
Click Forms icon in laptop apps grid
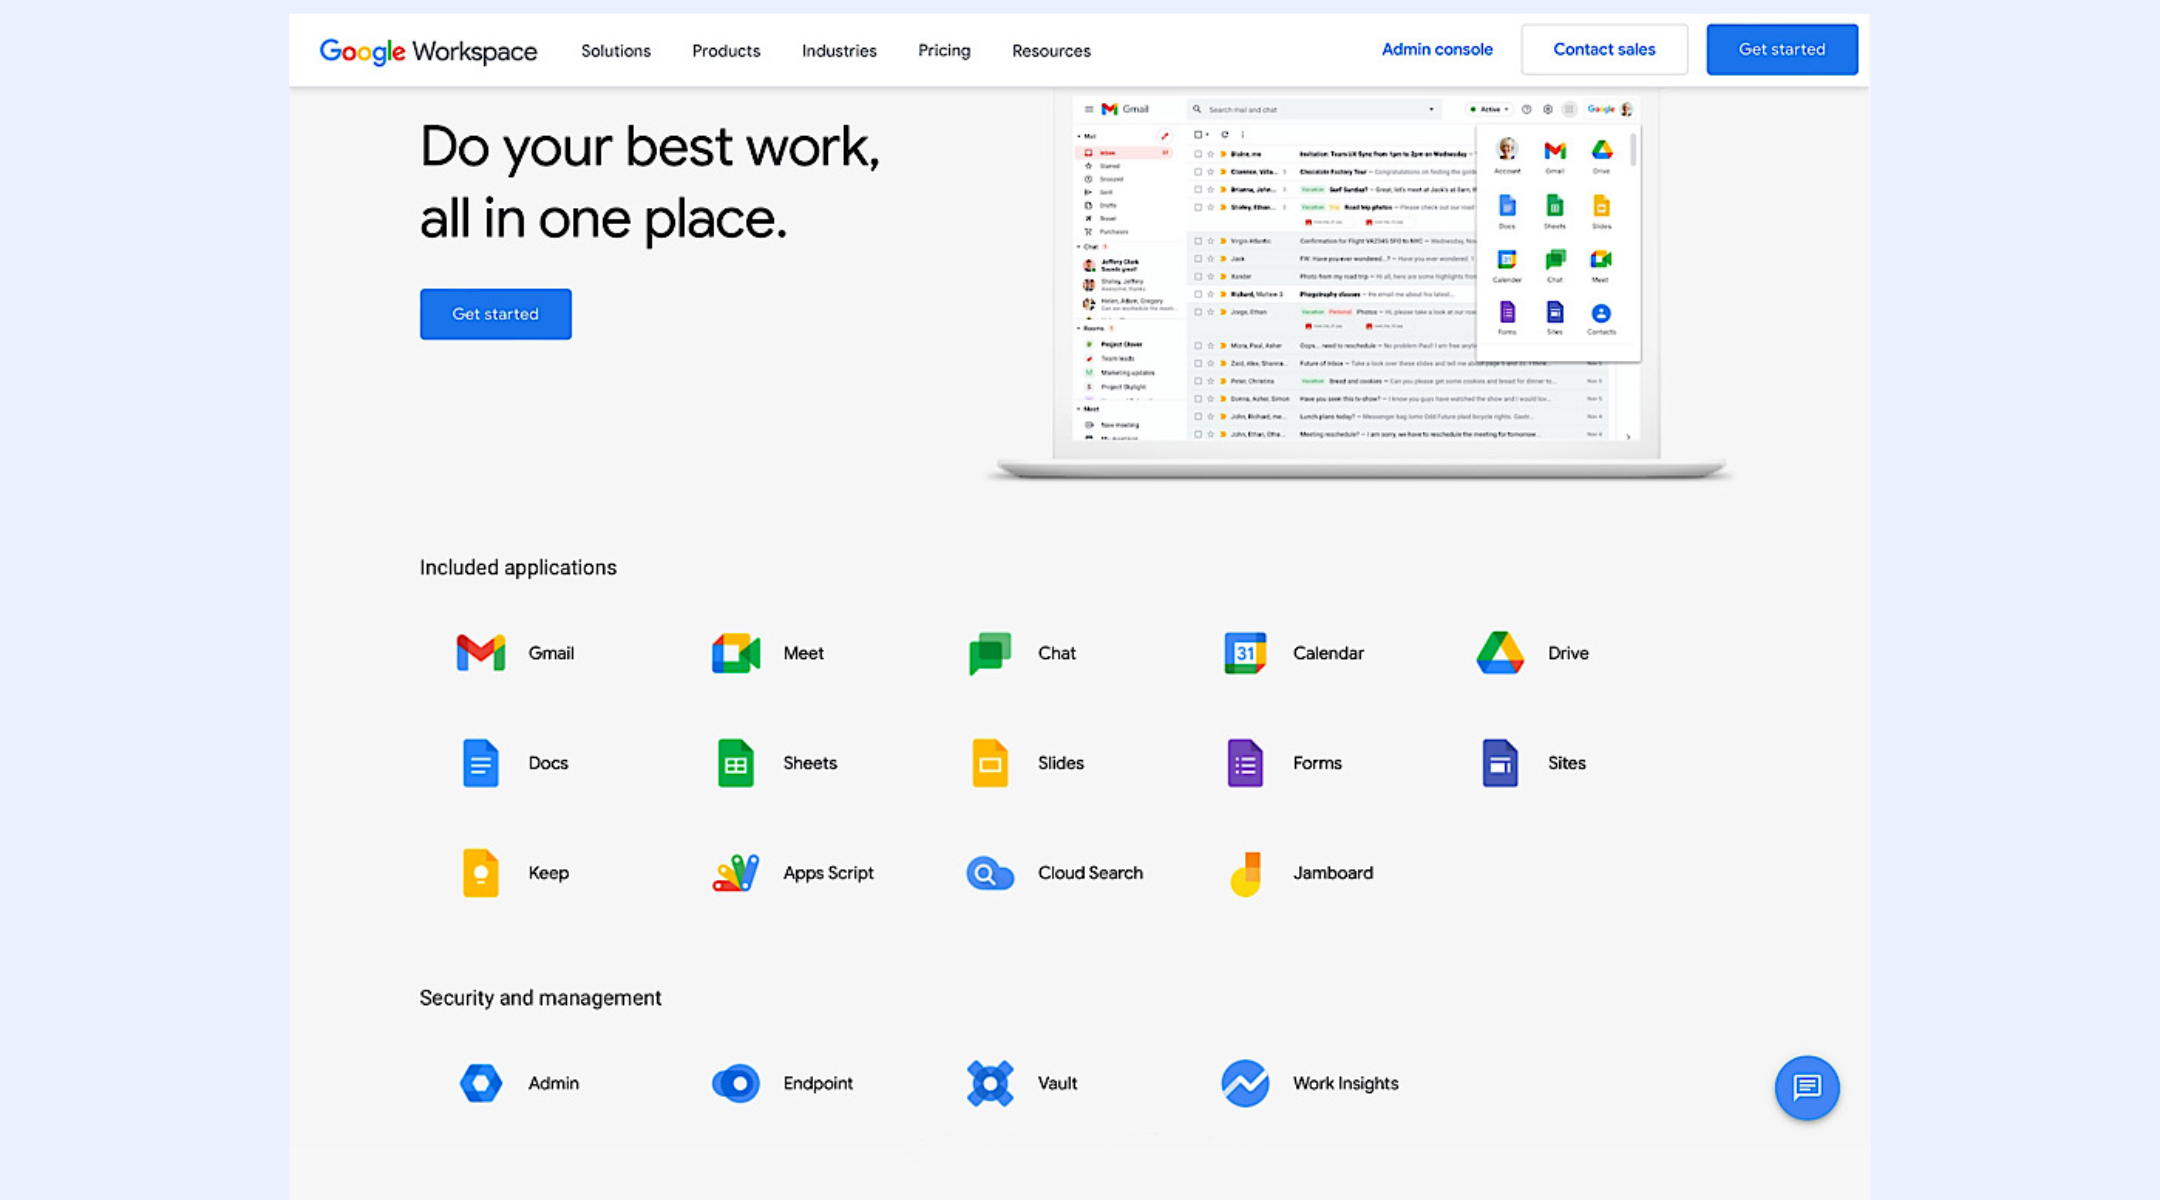tap(1507, 313)
